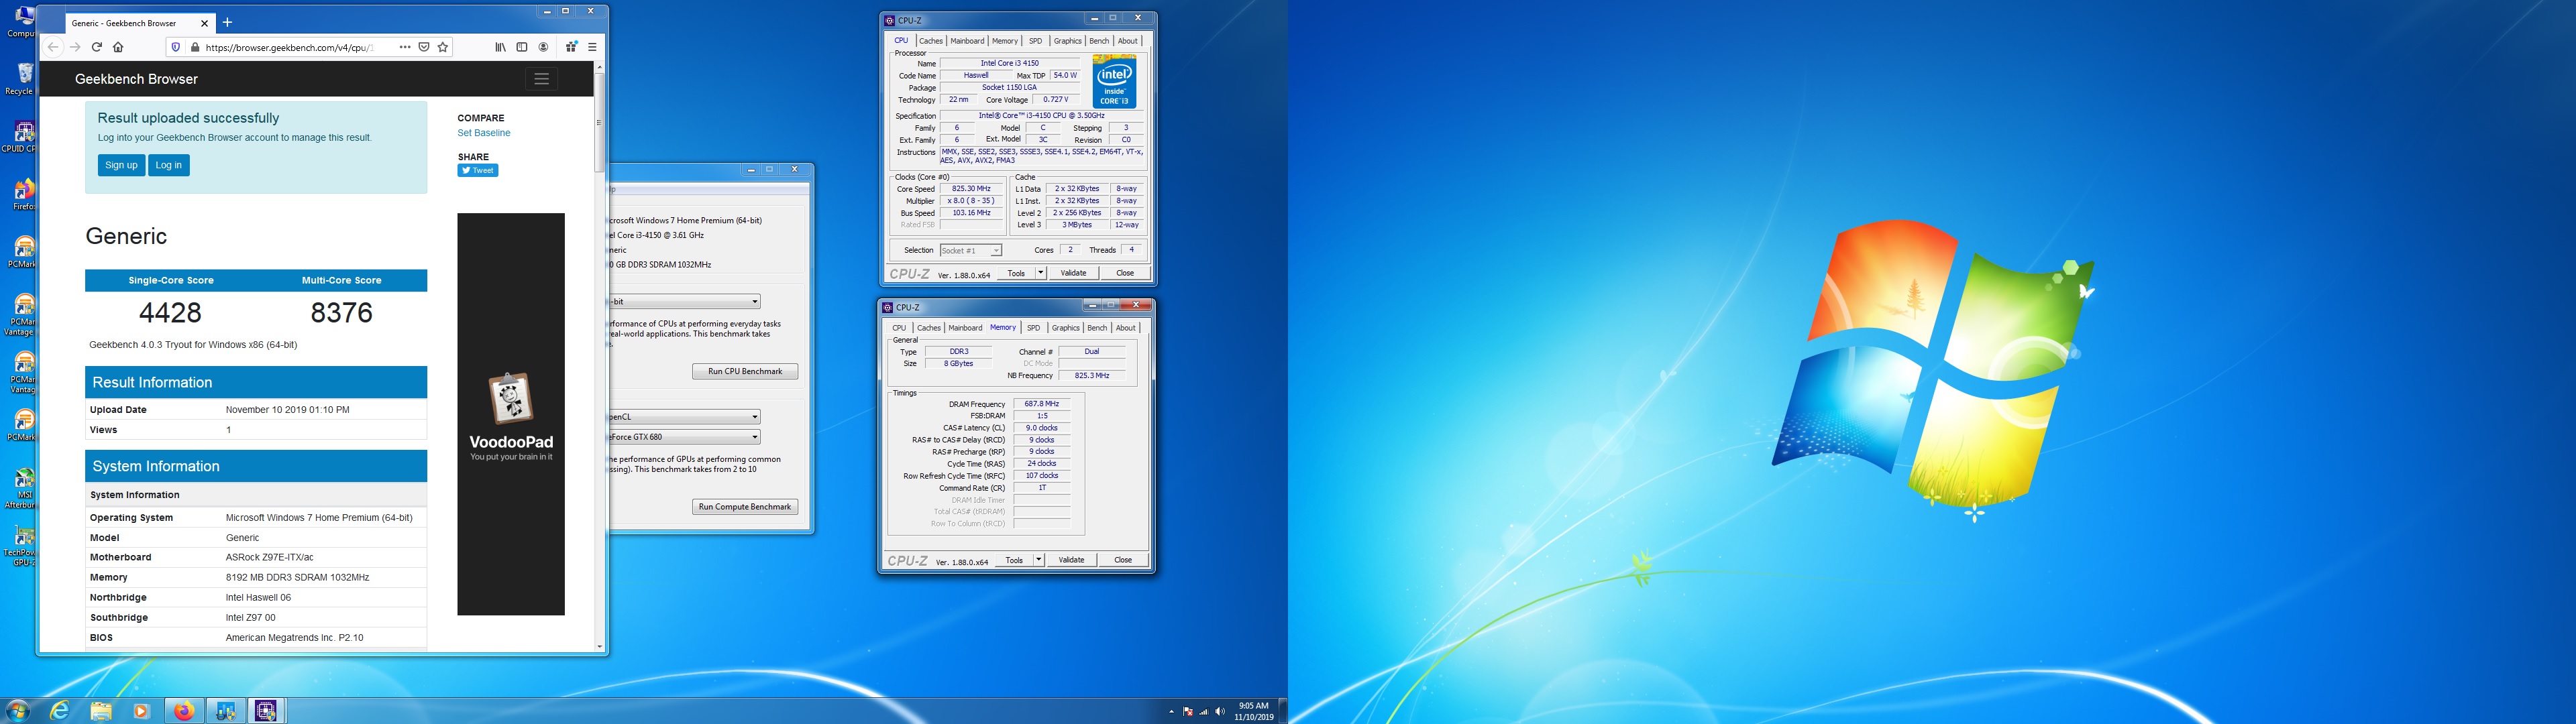Click Validate in upper CPU-Z window
Screen dimensions: 2576x724
click(x=1073, y=273)
